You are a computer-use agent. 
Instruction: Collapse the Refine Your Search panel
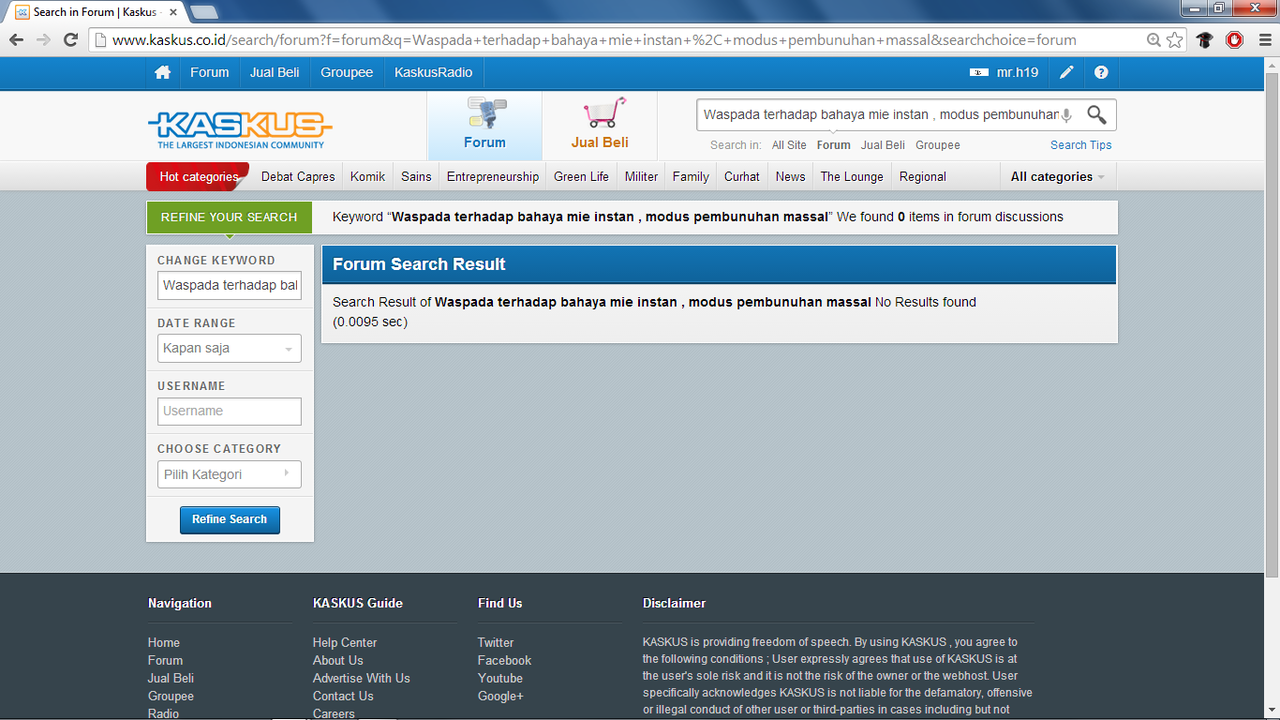[229, 217]
